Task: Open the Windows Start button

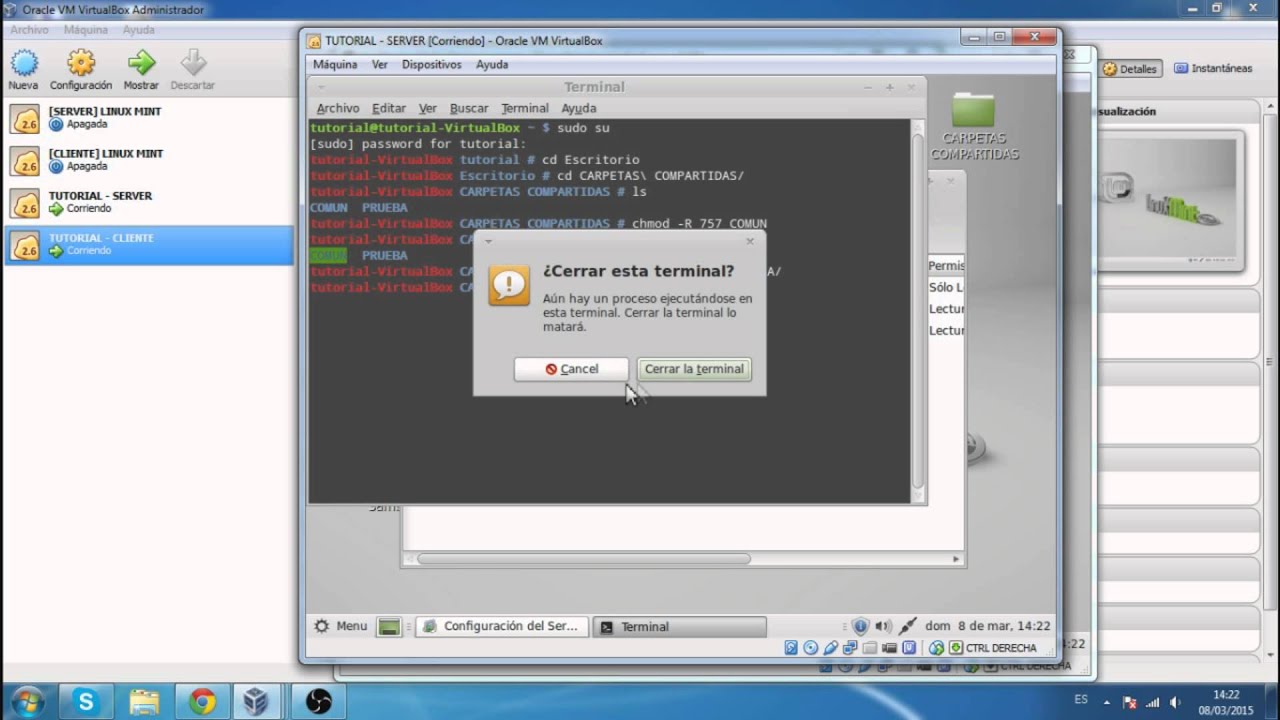Action: pos(26,701)
